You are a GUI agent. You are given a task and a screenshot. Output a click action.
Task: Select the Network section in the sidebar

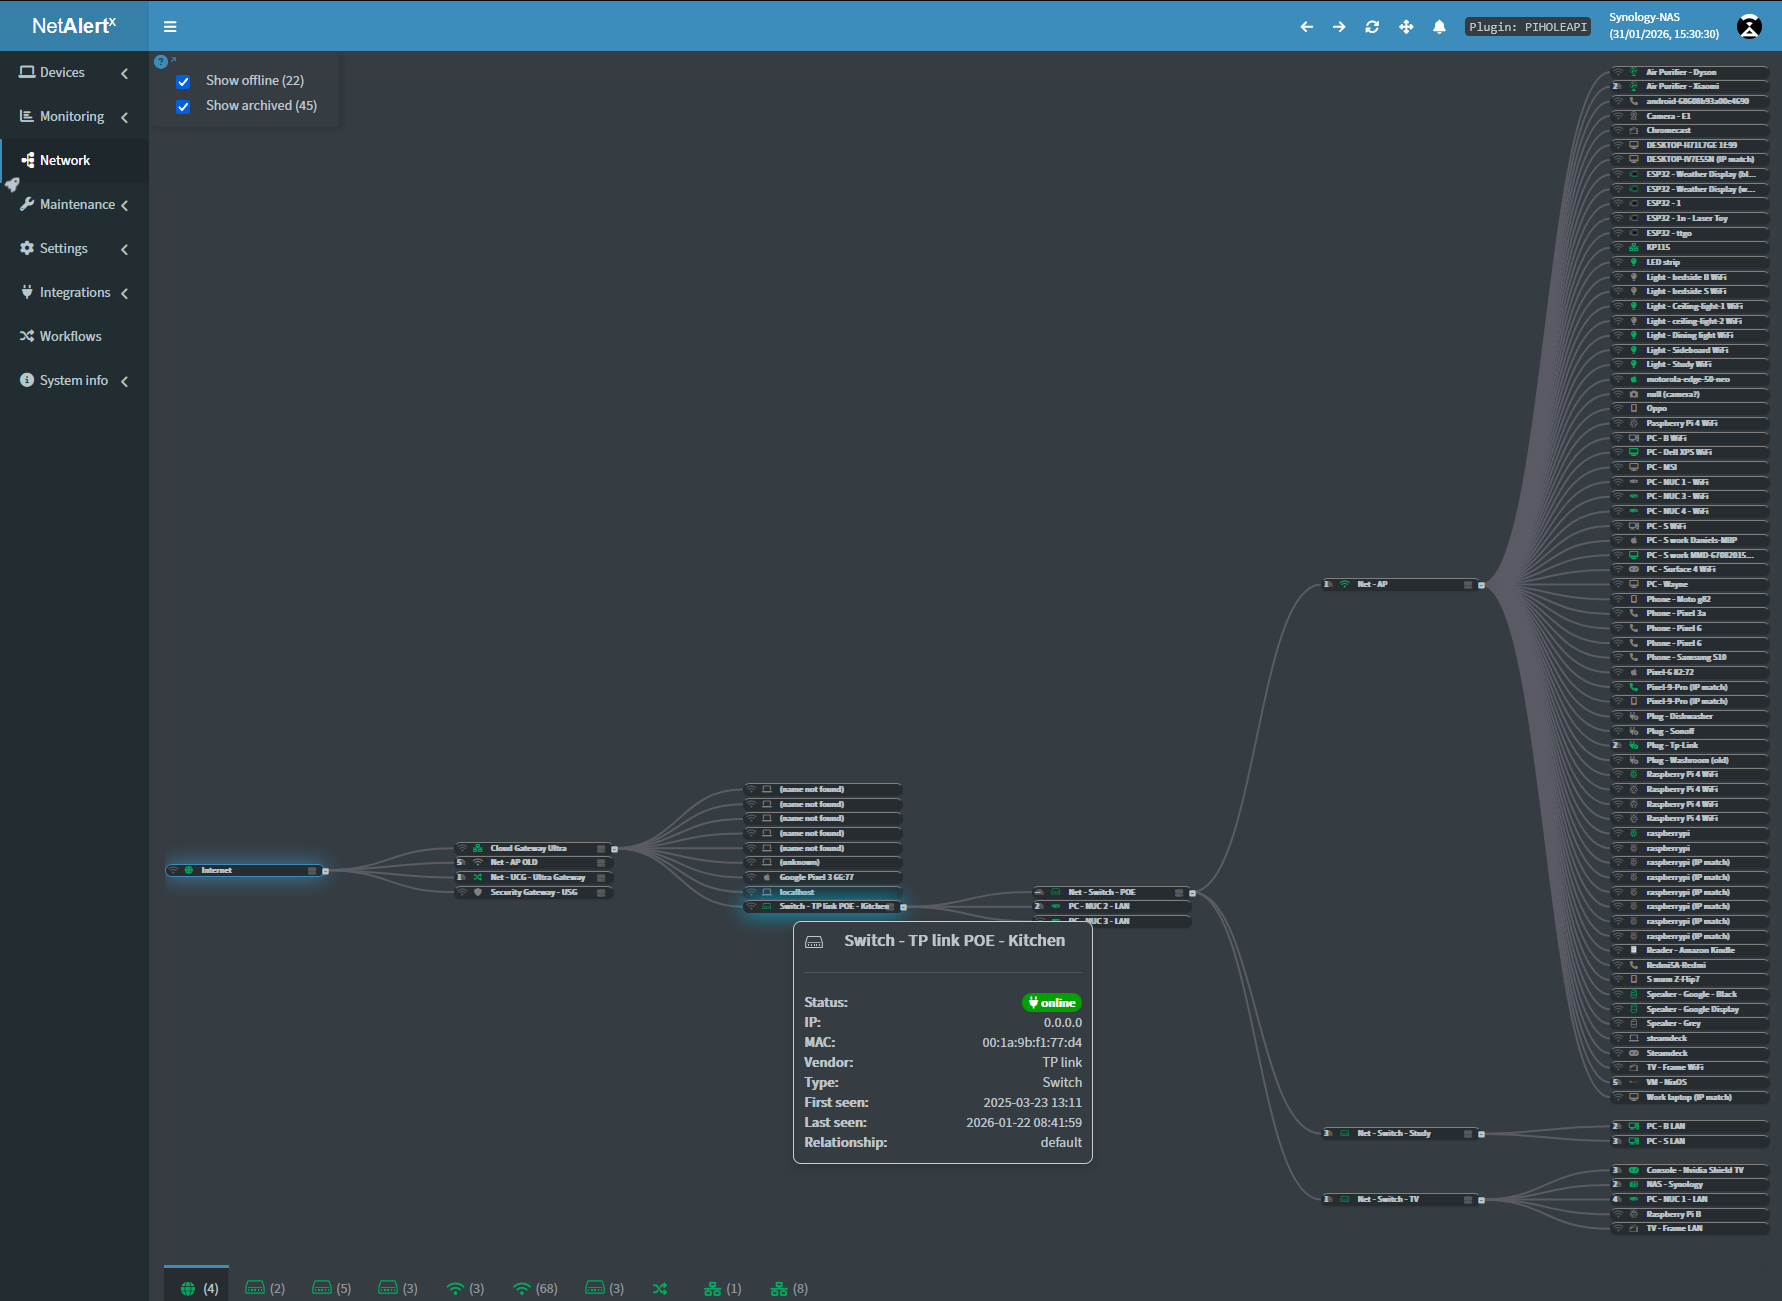click(x=65, y=160)
